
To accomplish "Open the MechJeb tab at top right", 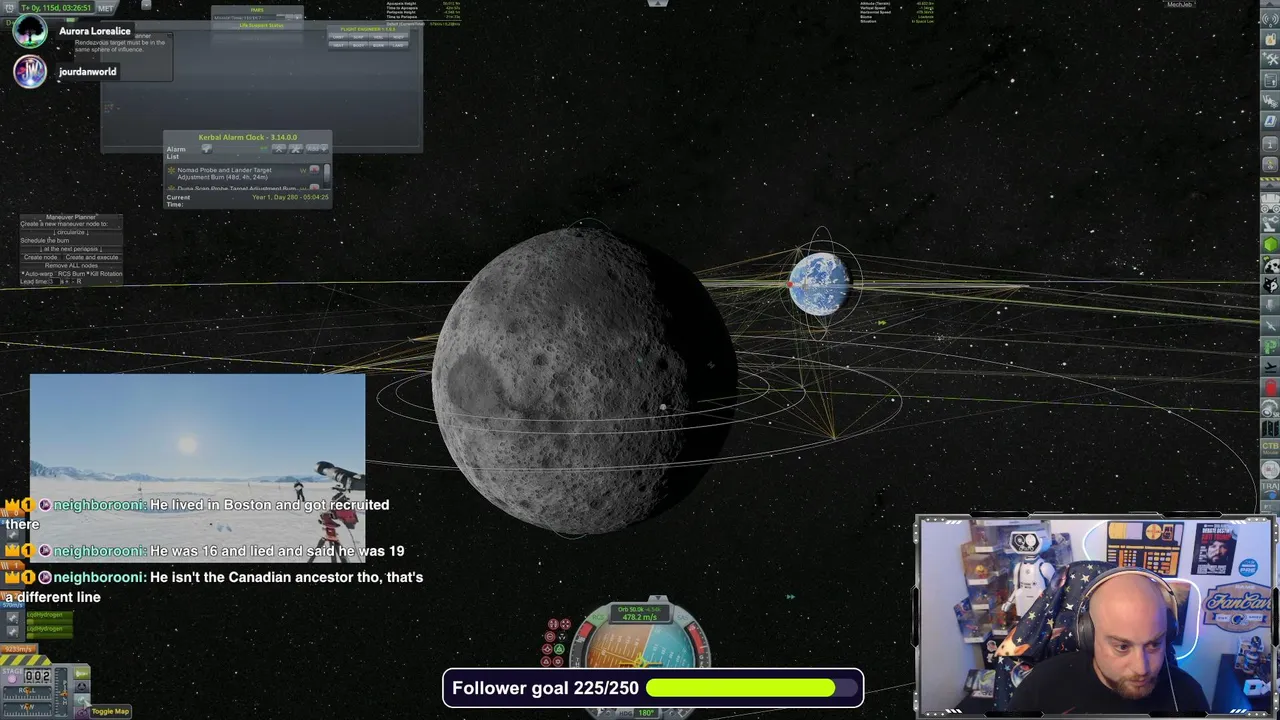I will (x=1180, y=4).
